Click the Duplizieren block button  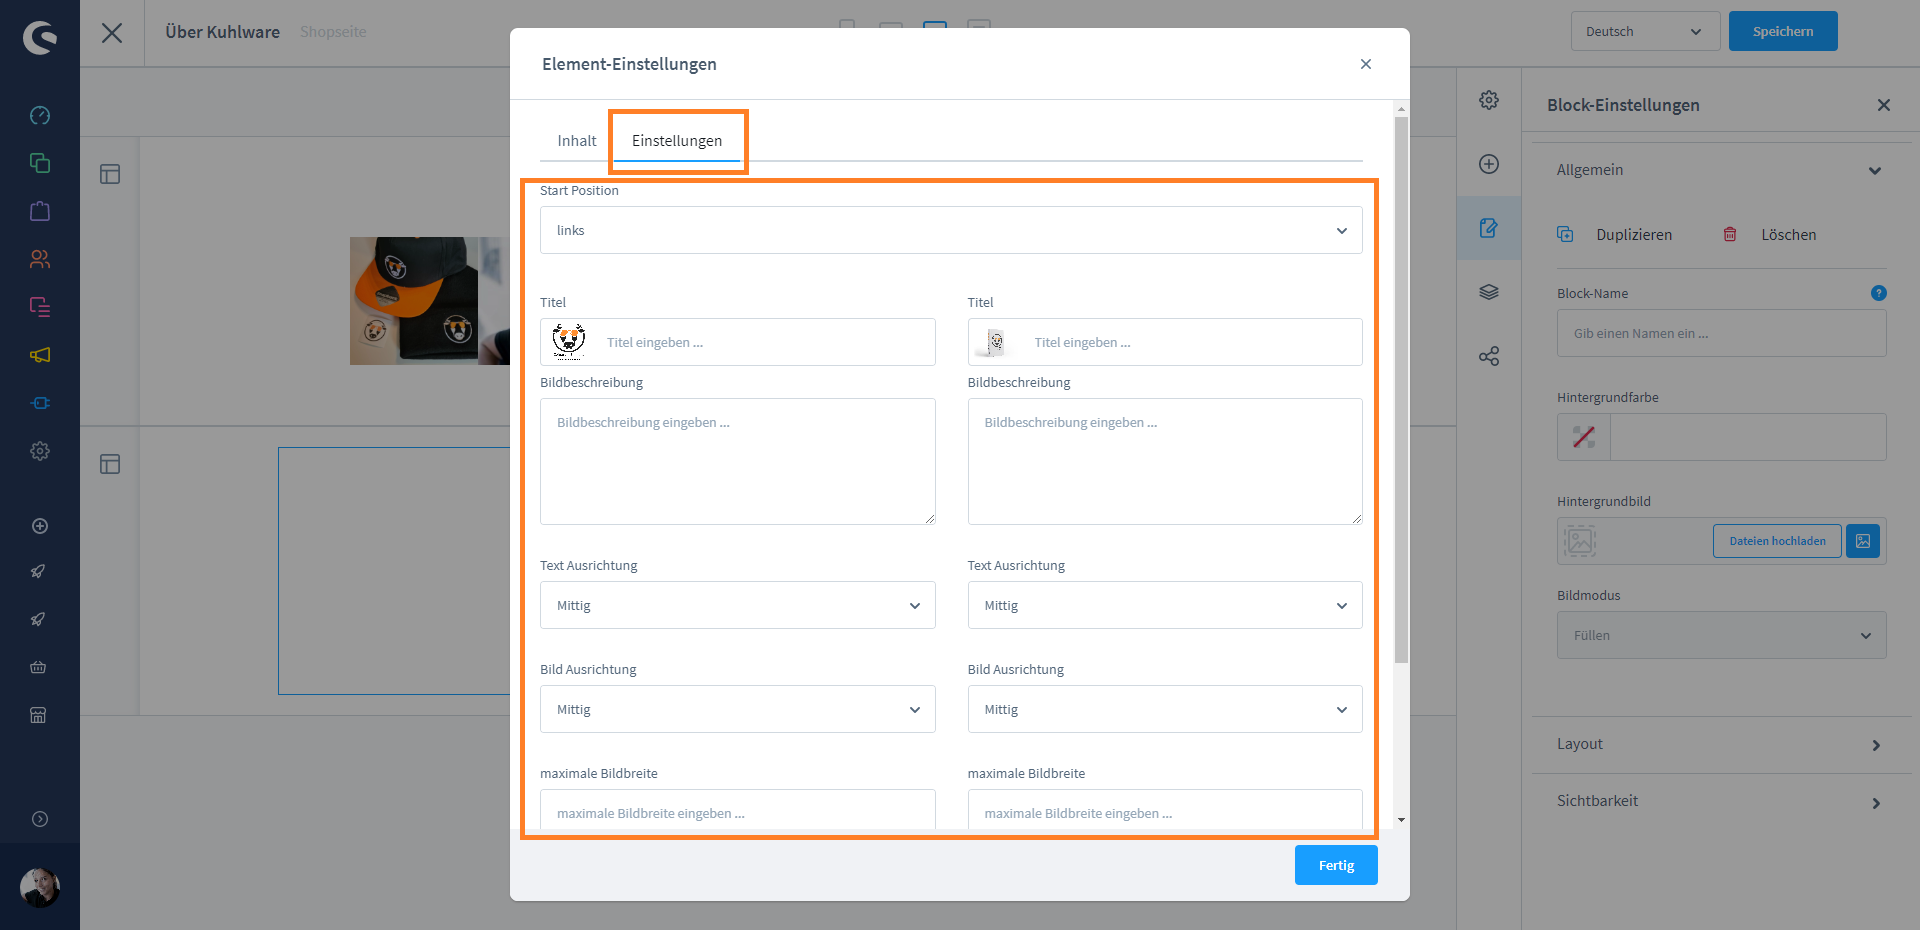tap(1615, 235)
